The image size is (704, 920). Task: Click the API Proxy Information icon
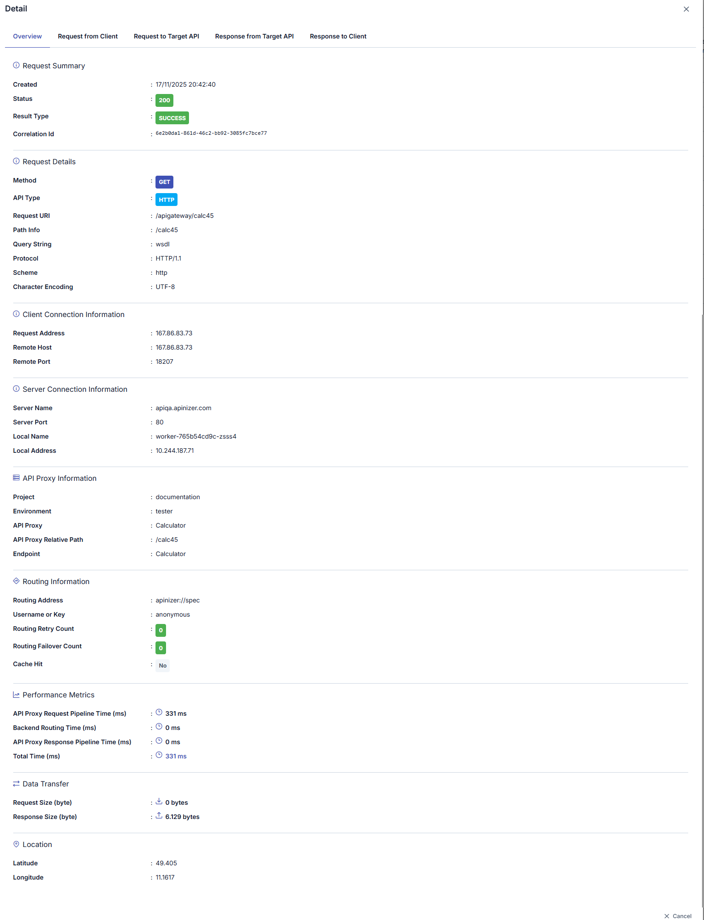16,478
